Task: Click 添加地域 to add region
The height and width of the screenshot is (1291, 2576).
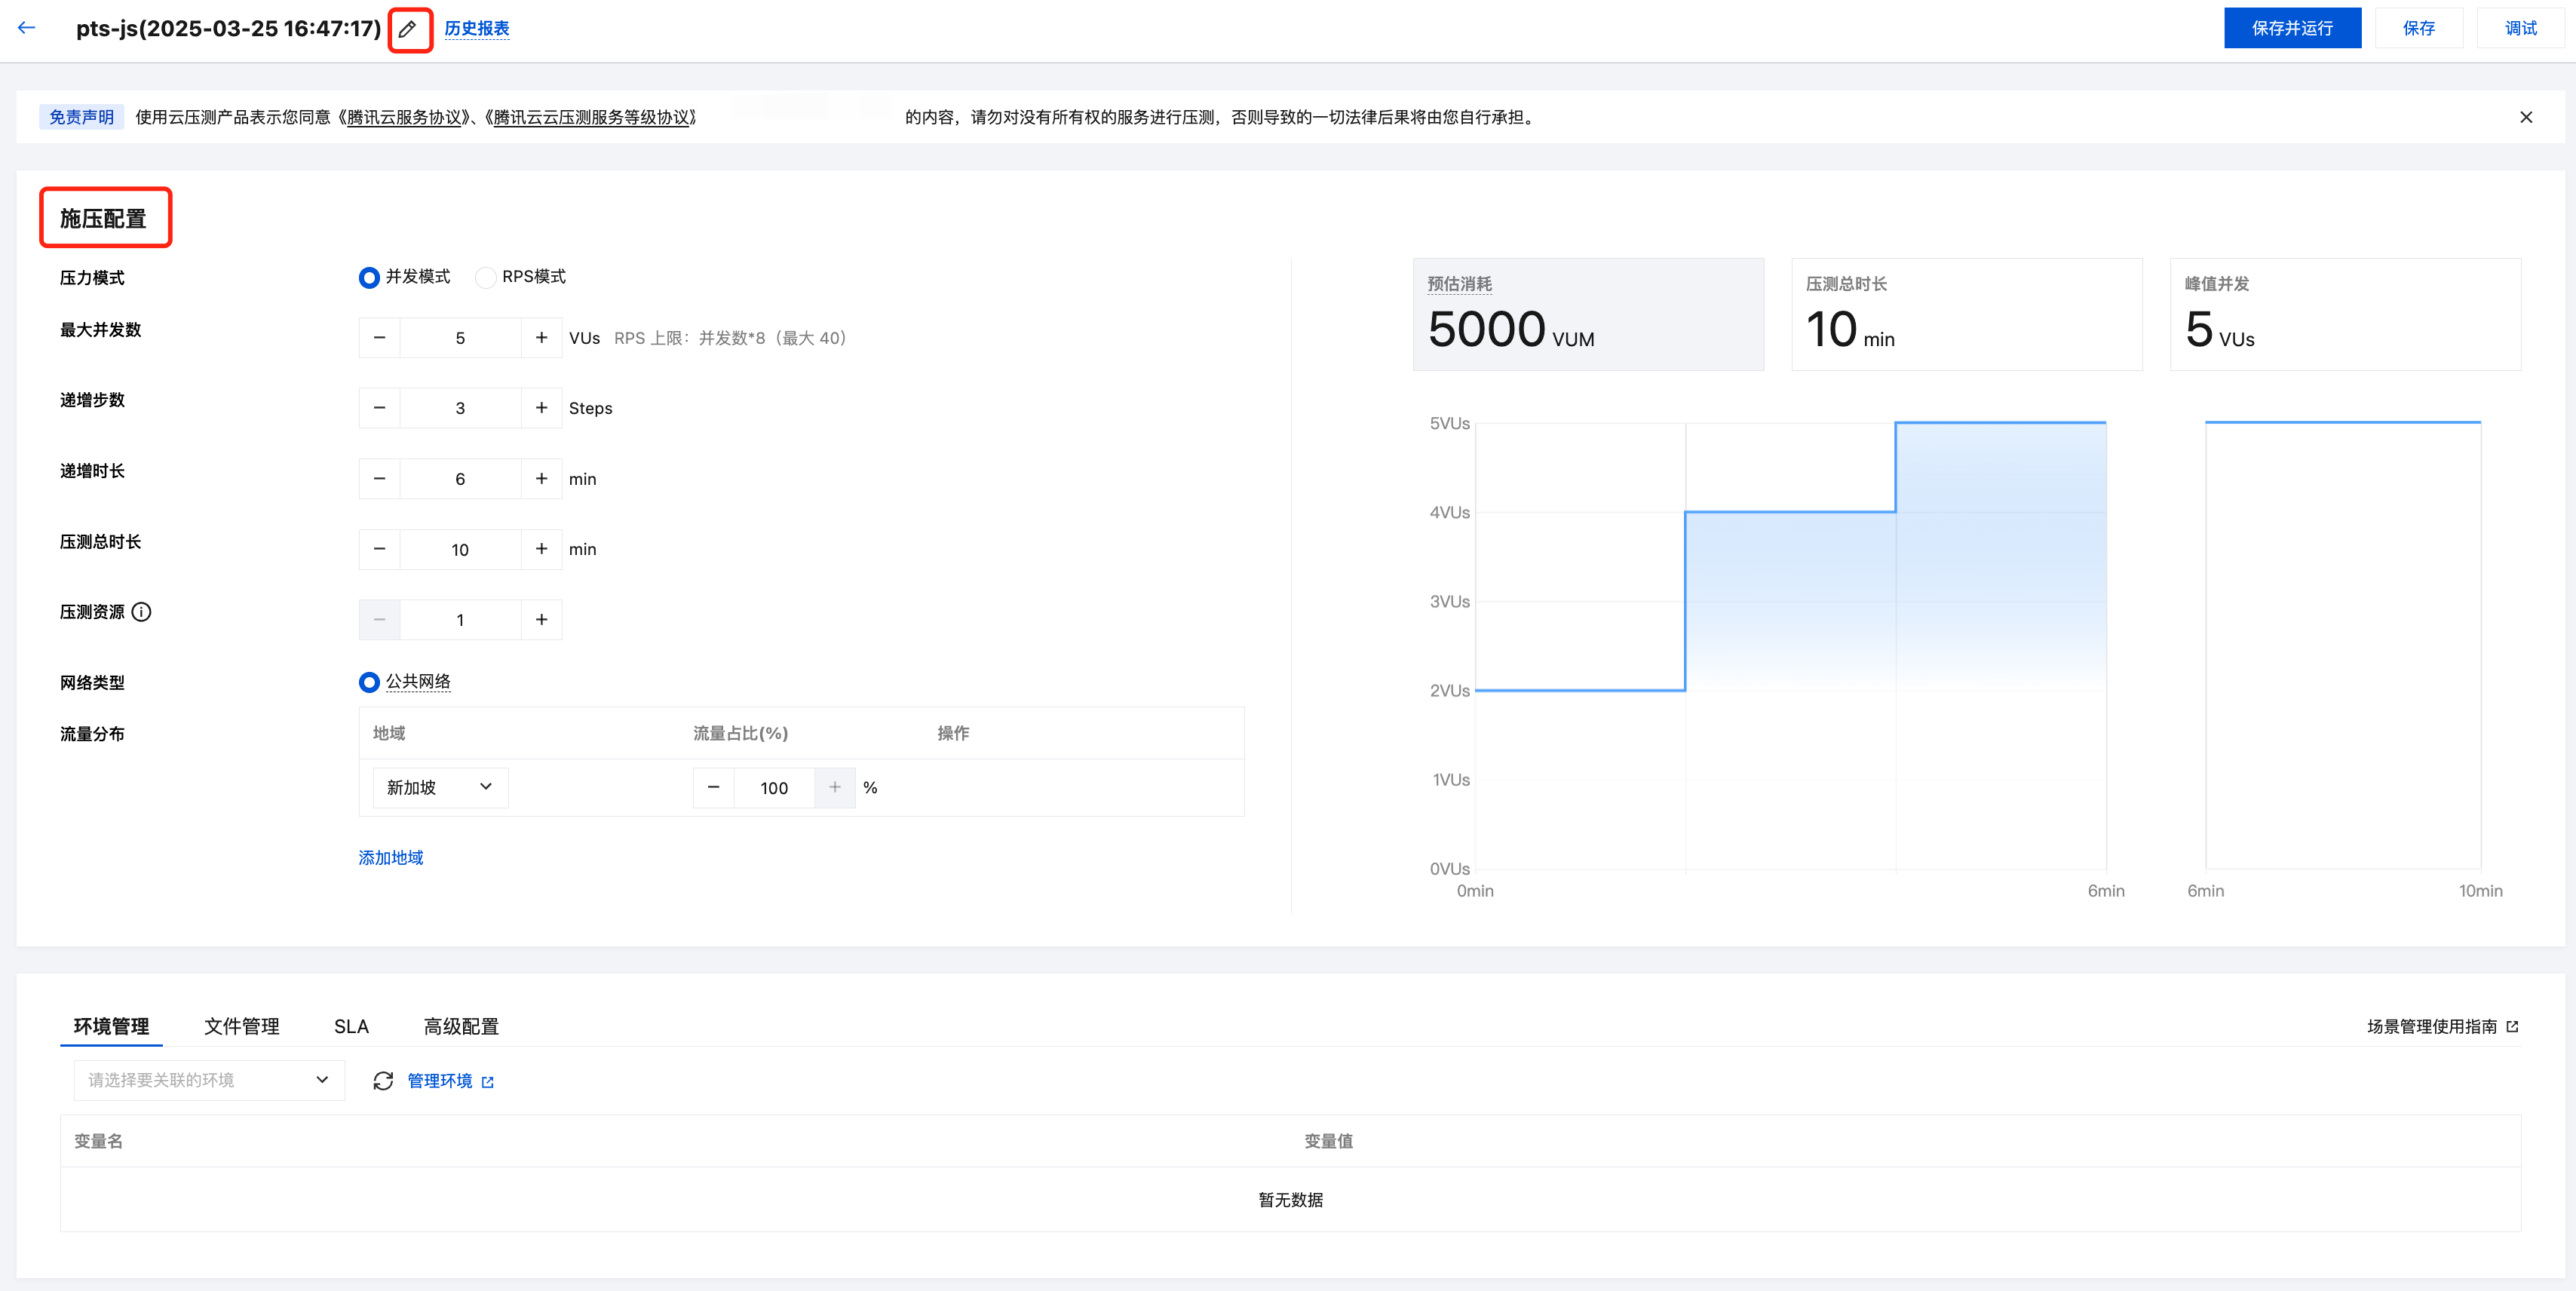Action: [390, 857]
